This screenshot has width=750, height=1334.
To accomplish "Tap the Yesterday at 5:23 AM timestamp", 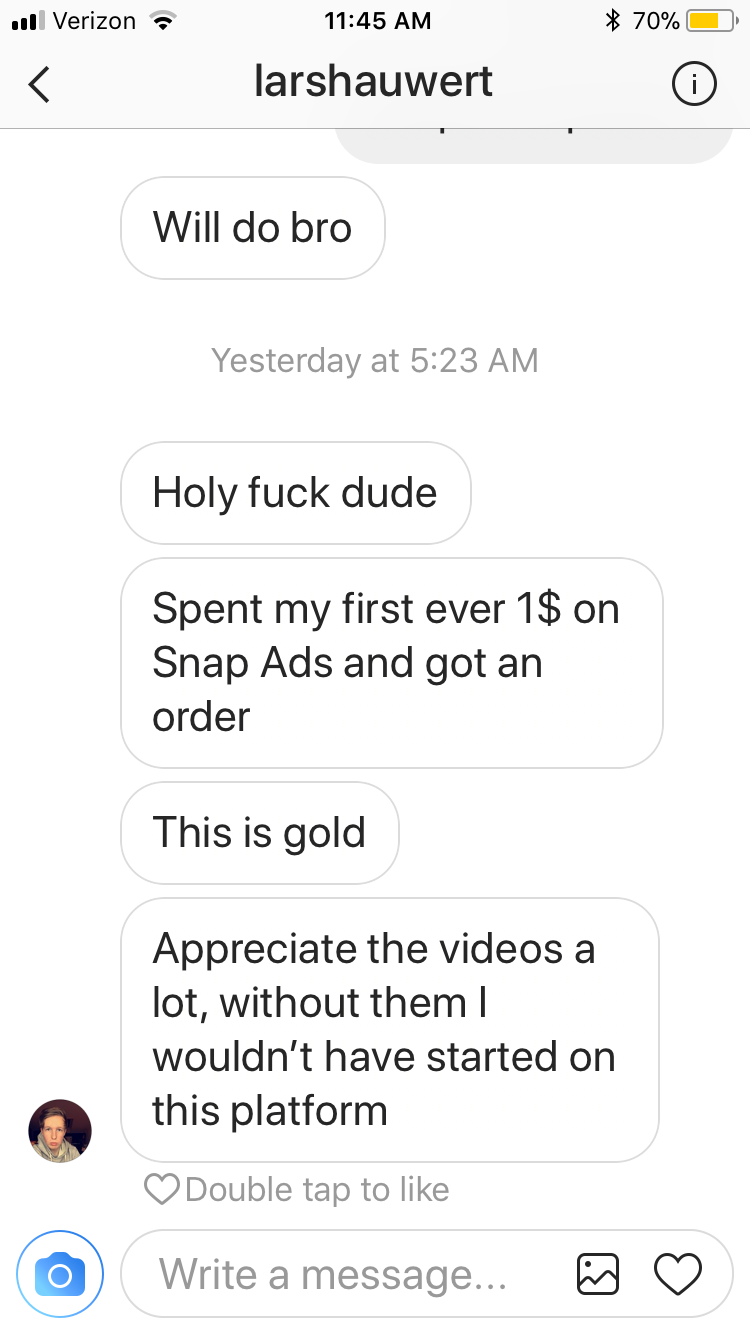I will (x=375, y=360).
